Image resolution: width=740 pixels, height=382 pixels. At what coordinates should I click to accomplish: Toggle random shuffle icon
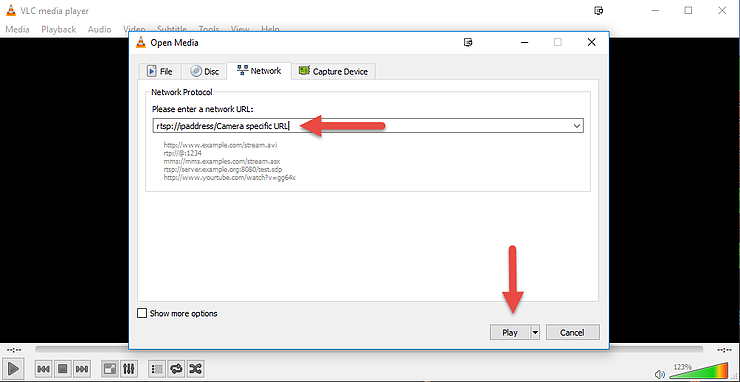pos(195,368)
